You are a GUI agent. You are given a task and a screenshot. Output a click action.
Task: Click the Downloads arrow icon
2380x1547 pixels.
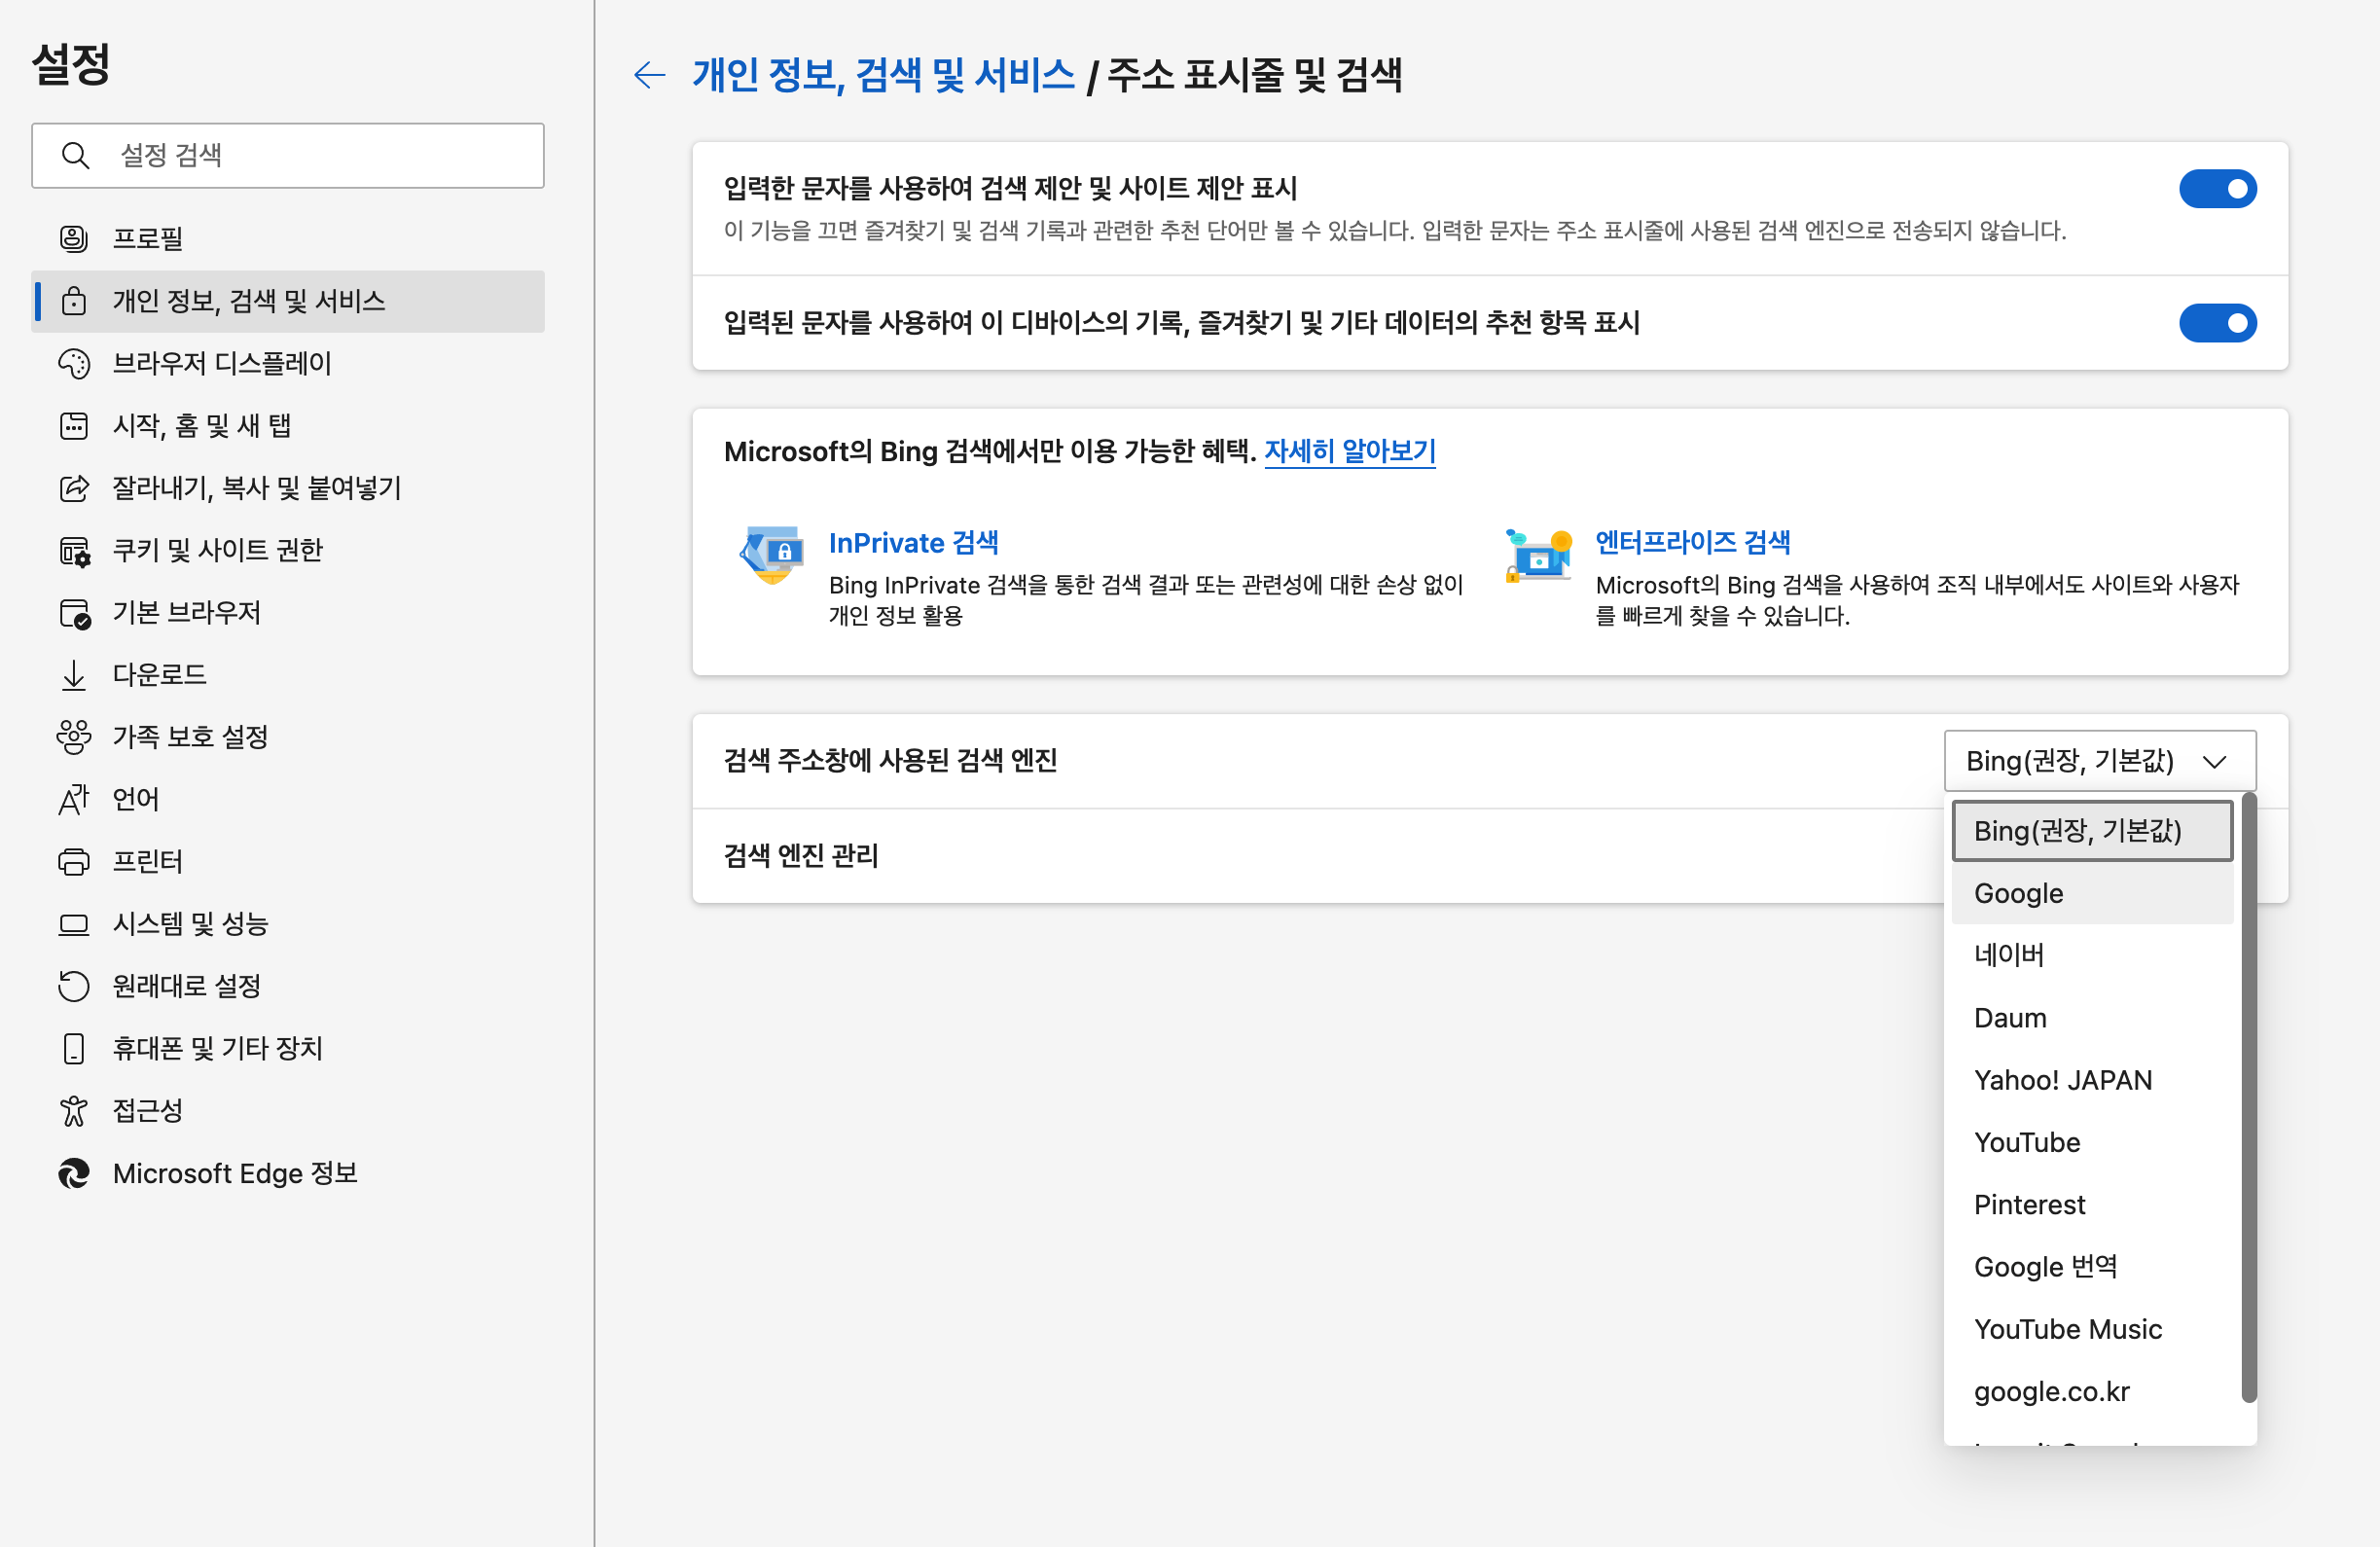tap(74, 675)
